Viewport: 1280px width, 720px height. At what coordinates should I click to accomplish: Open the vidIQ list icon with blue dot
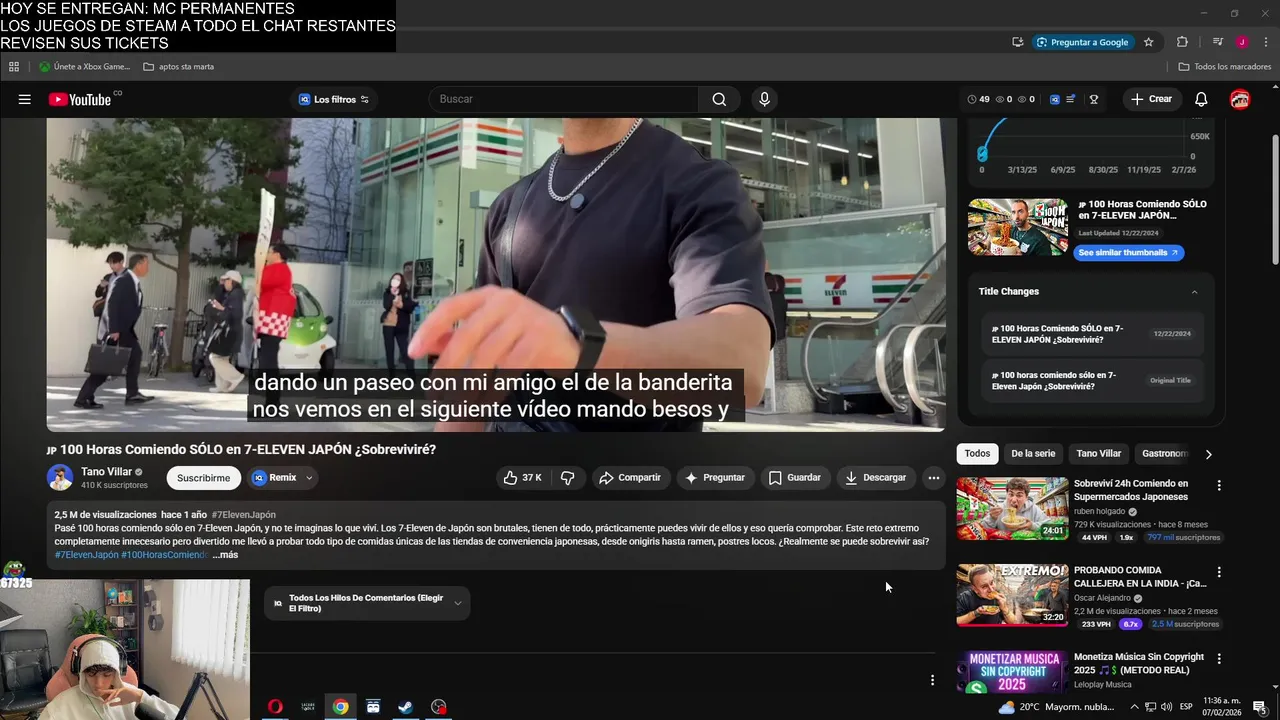click(x=1071, y=99)
